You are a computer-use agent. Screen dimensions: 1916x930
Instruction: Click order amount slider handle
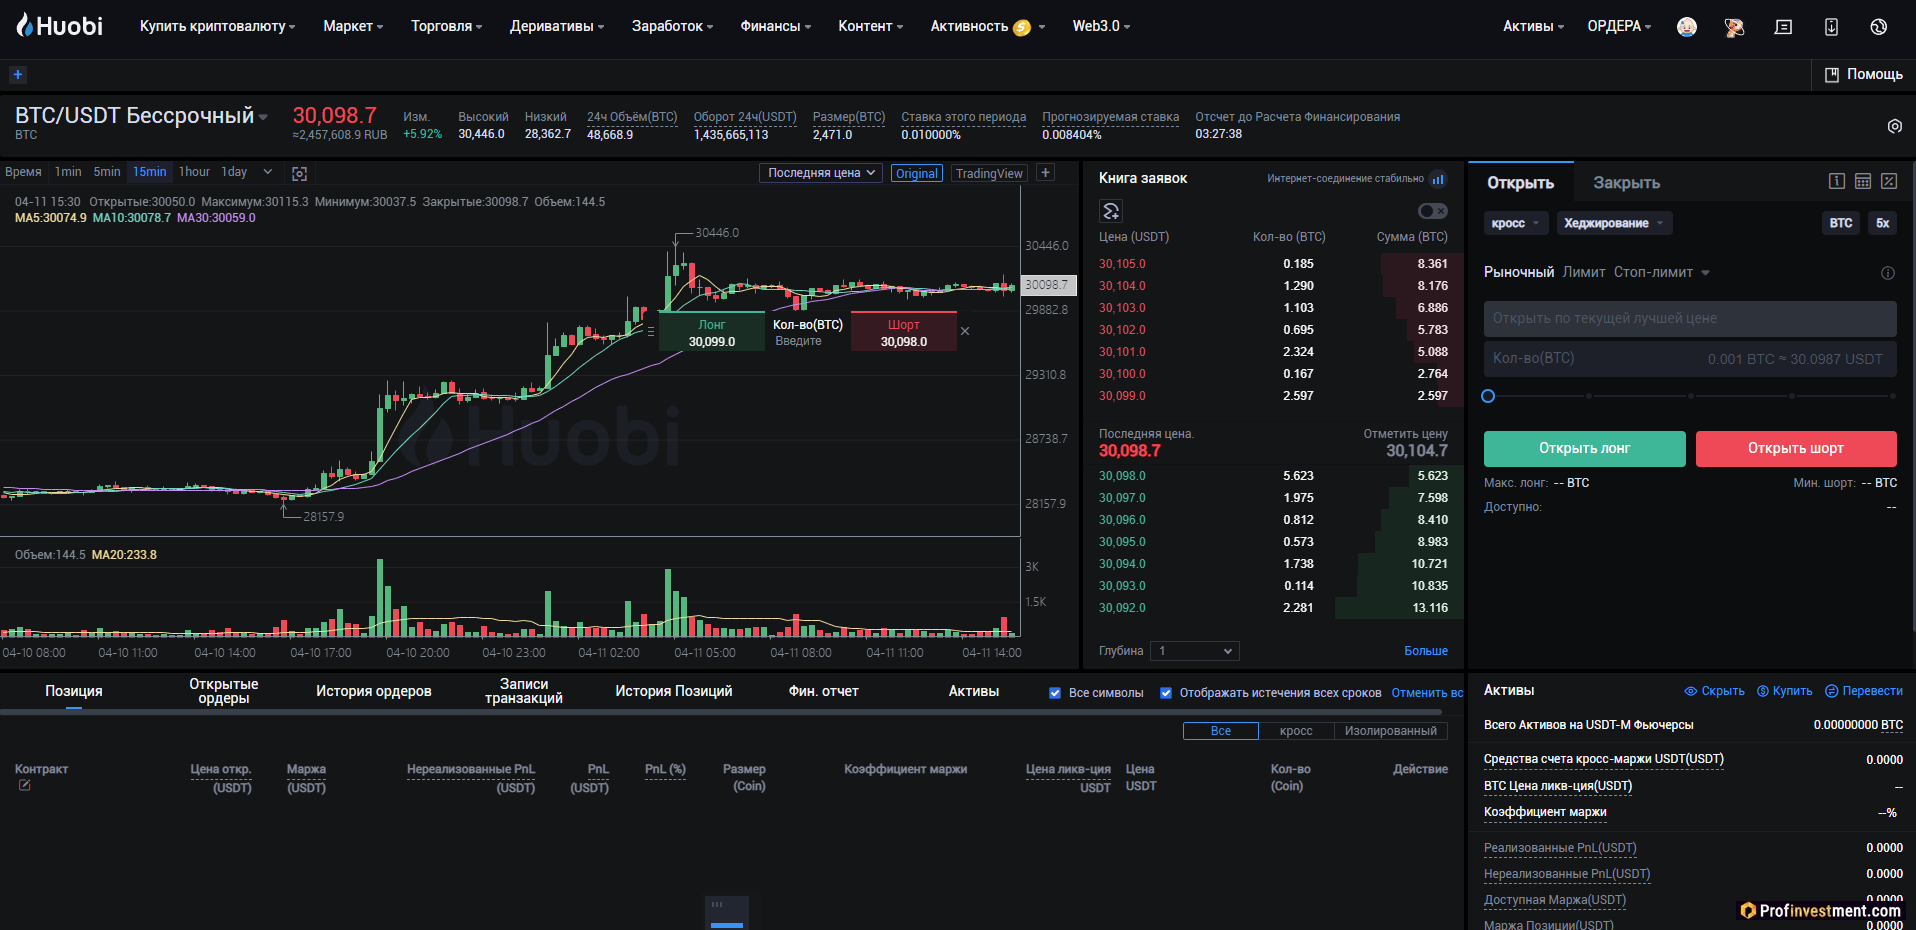click(x=1488, y=396)
